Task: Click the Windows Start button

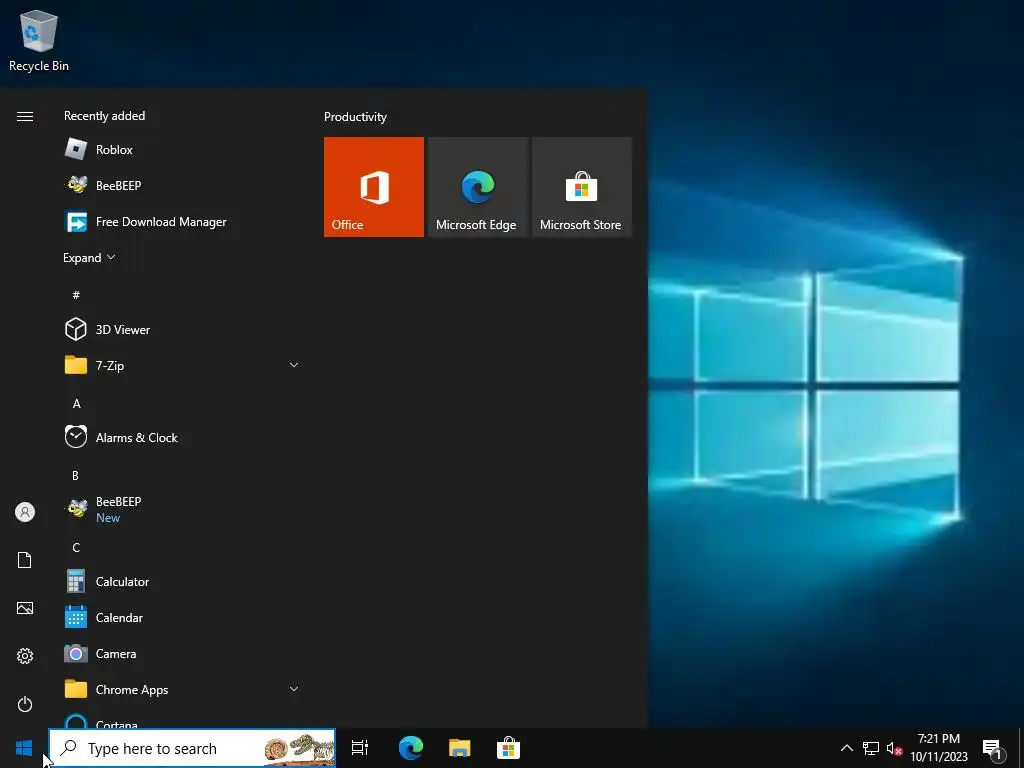Action: coord(24,748)
